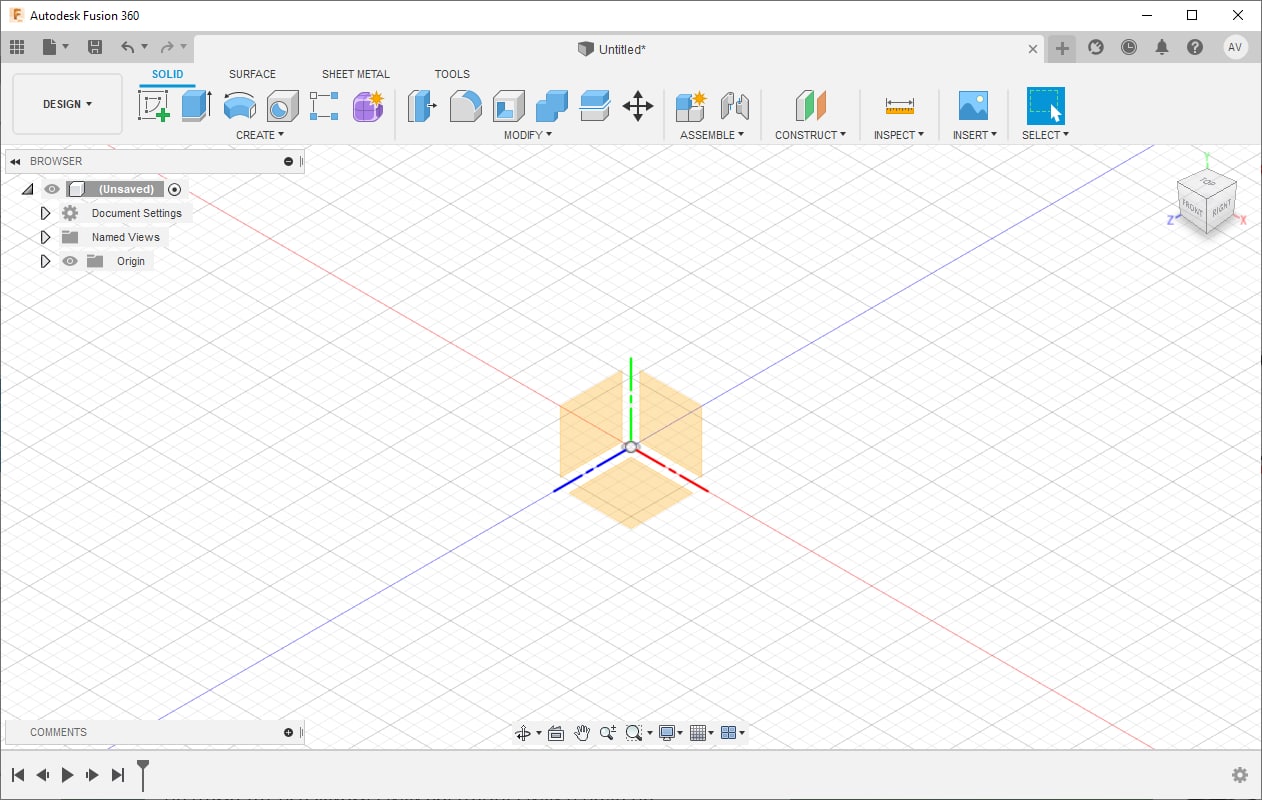
Task: Switch to the SOLID tab
Action: coord(168,74)
